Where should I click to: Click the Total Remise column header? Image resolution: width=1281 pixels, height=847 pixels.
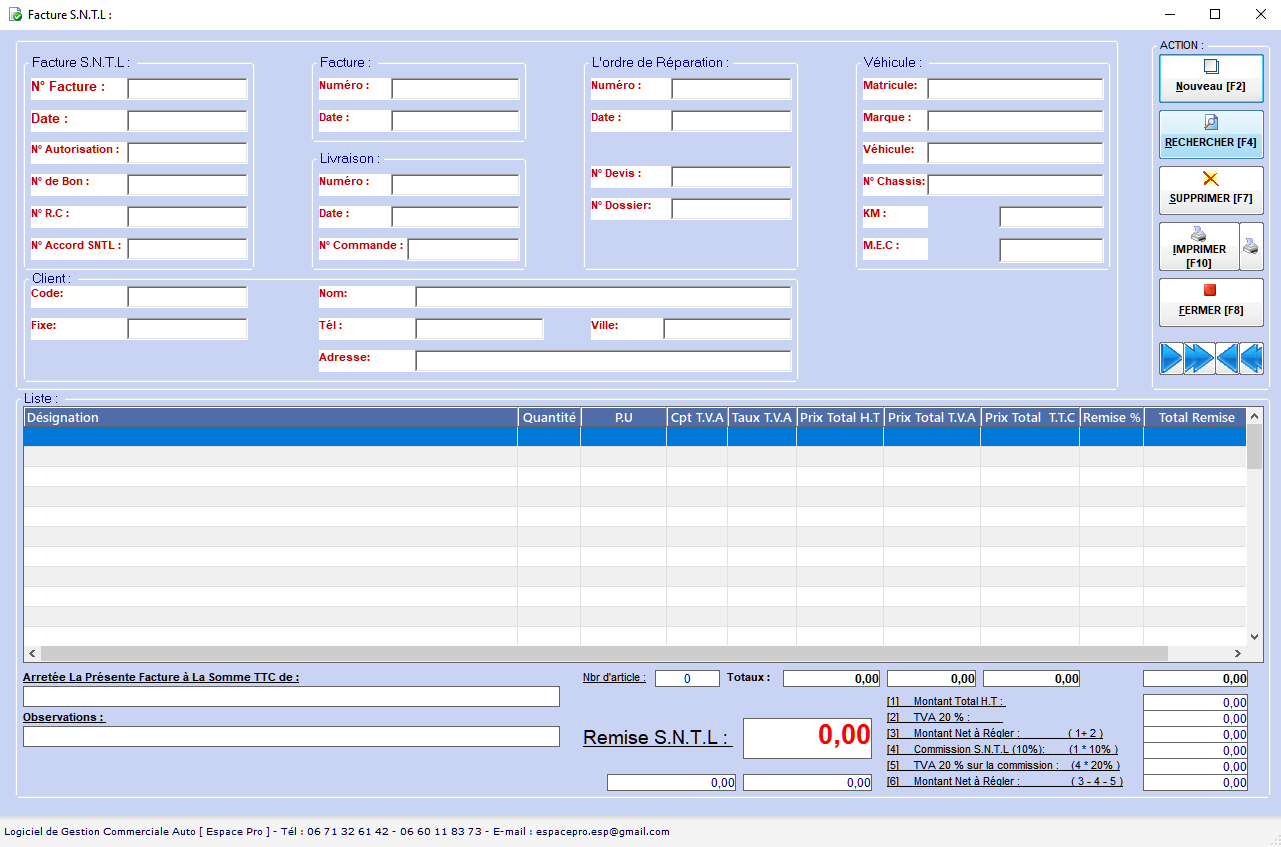point(1196,417)
